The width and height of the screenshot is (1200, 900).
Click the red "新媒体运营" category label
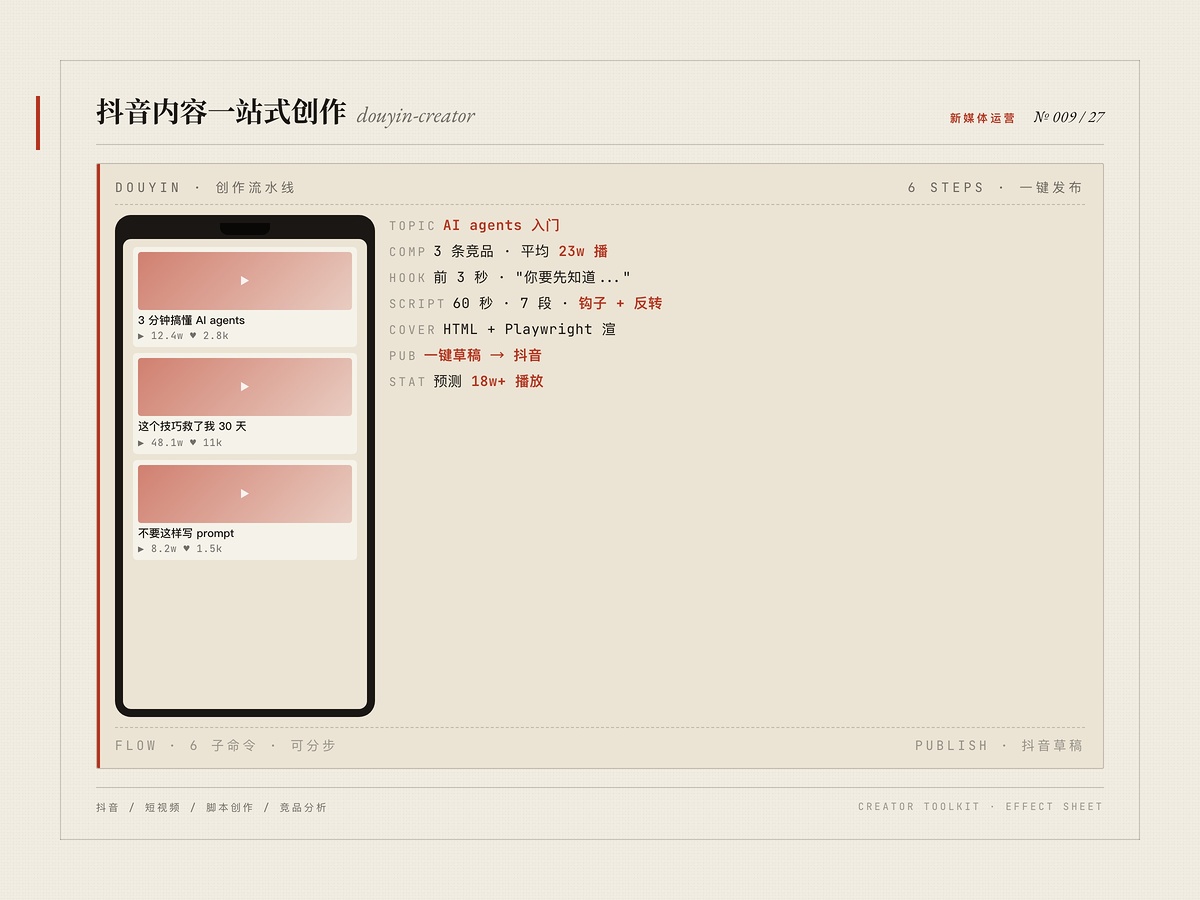982,118
